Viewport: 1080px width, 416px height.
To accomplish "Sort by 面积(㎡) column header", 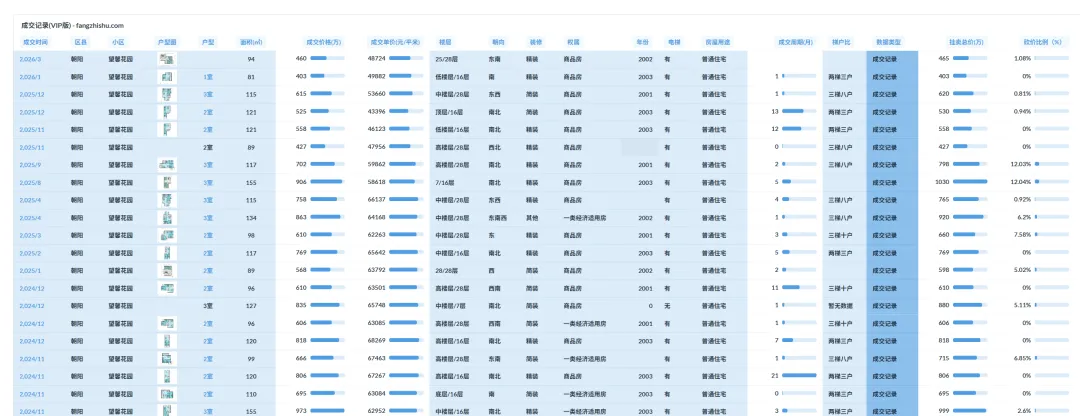I will pos(250,42).
